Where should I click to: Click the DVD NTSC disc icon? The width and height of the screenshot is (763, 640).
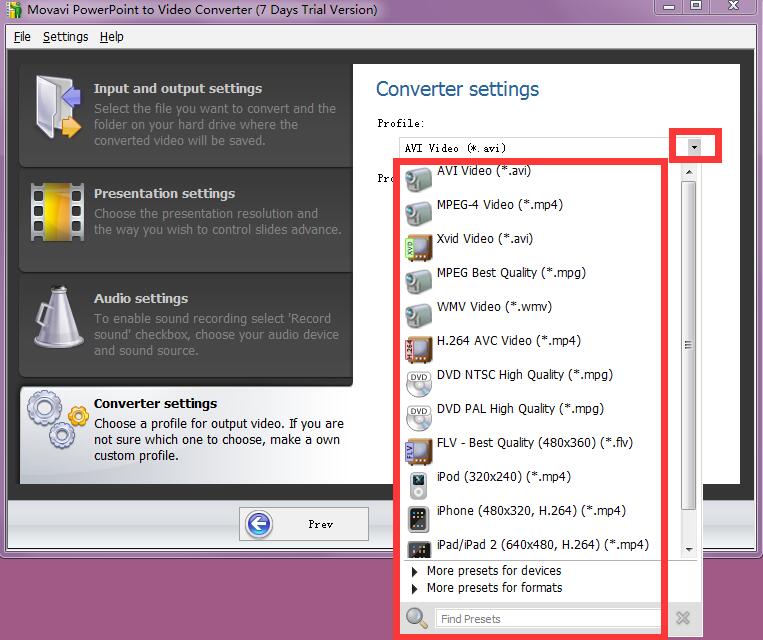[418, 383]
